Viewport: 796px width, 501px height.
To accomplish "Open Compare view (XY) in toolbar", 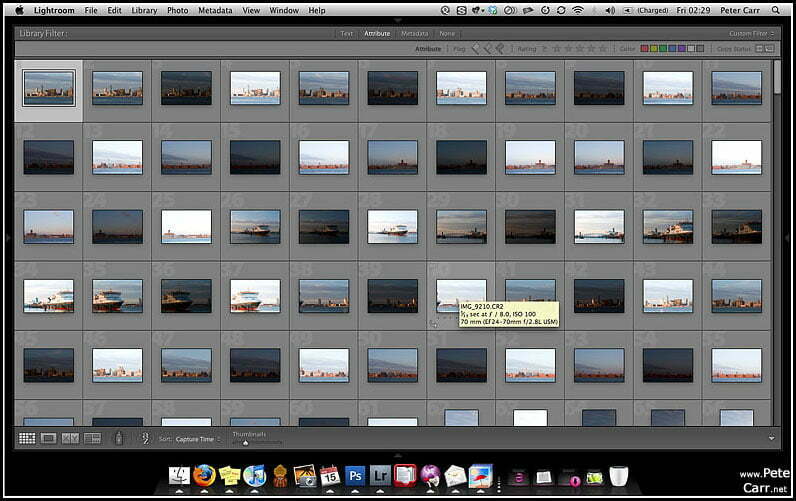I will click(x=70, y=438).
